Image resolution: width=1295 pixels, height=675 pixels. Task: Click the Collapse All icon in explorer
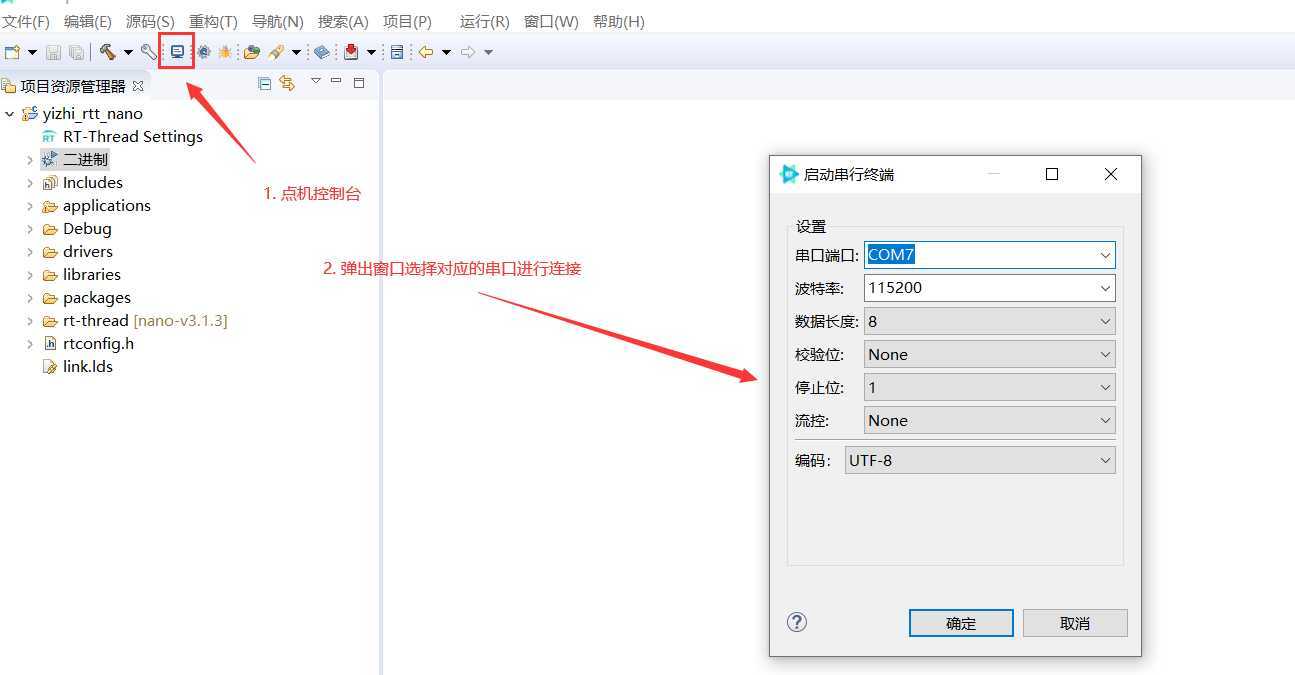264,84
